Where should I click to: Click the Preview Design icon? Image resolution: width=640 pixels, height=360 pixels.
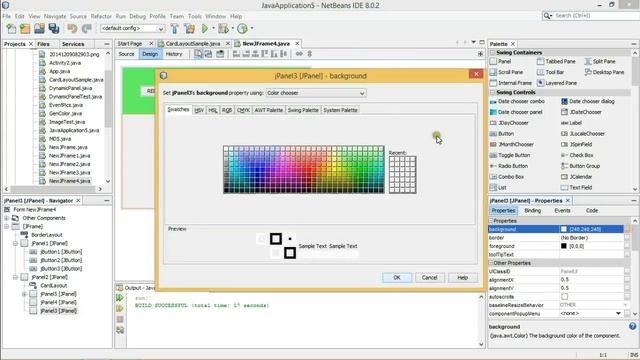click(220, 54)
